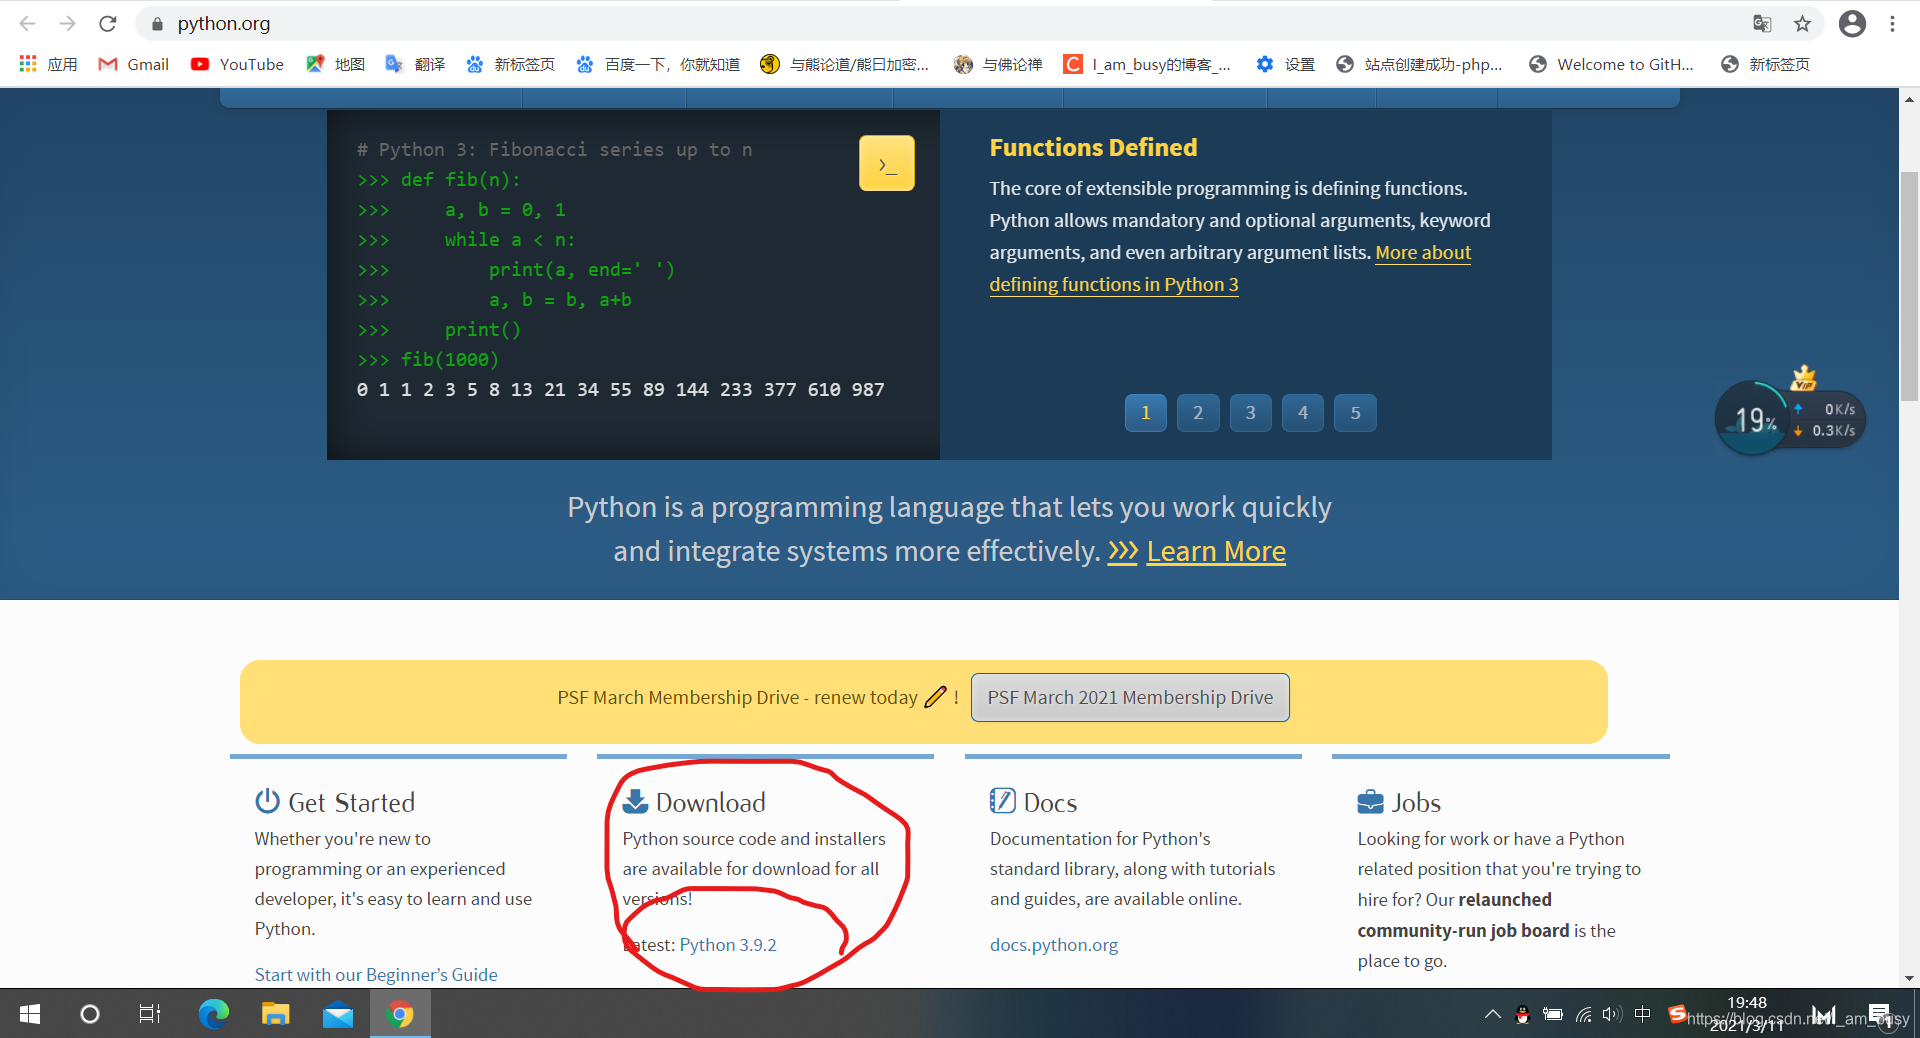Viewport: 1920px width, 1038px height.
Task: Open the translate page icon in address bar
Action: 1762,24
